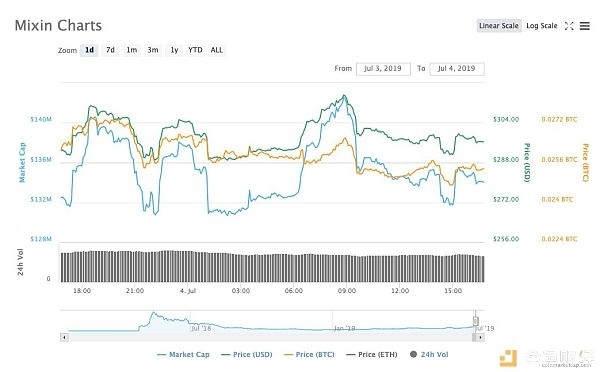Click the navigator left scroll arrow

click(x=64, y=337)
